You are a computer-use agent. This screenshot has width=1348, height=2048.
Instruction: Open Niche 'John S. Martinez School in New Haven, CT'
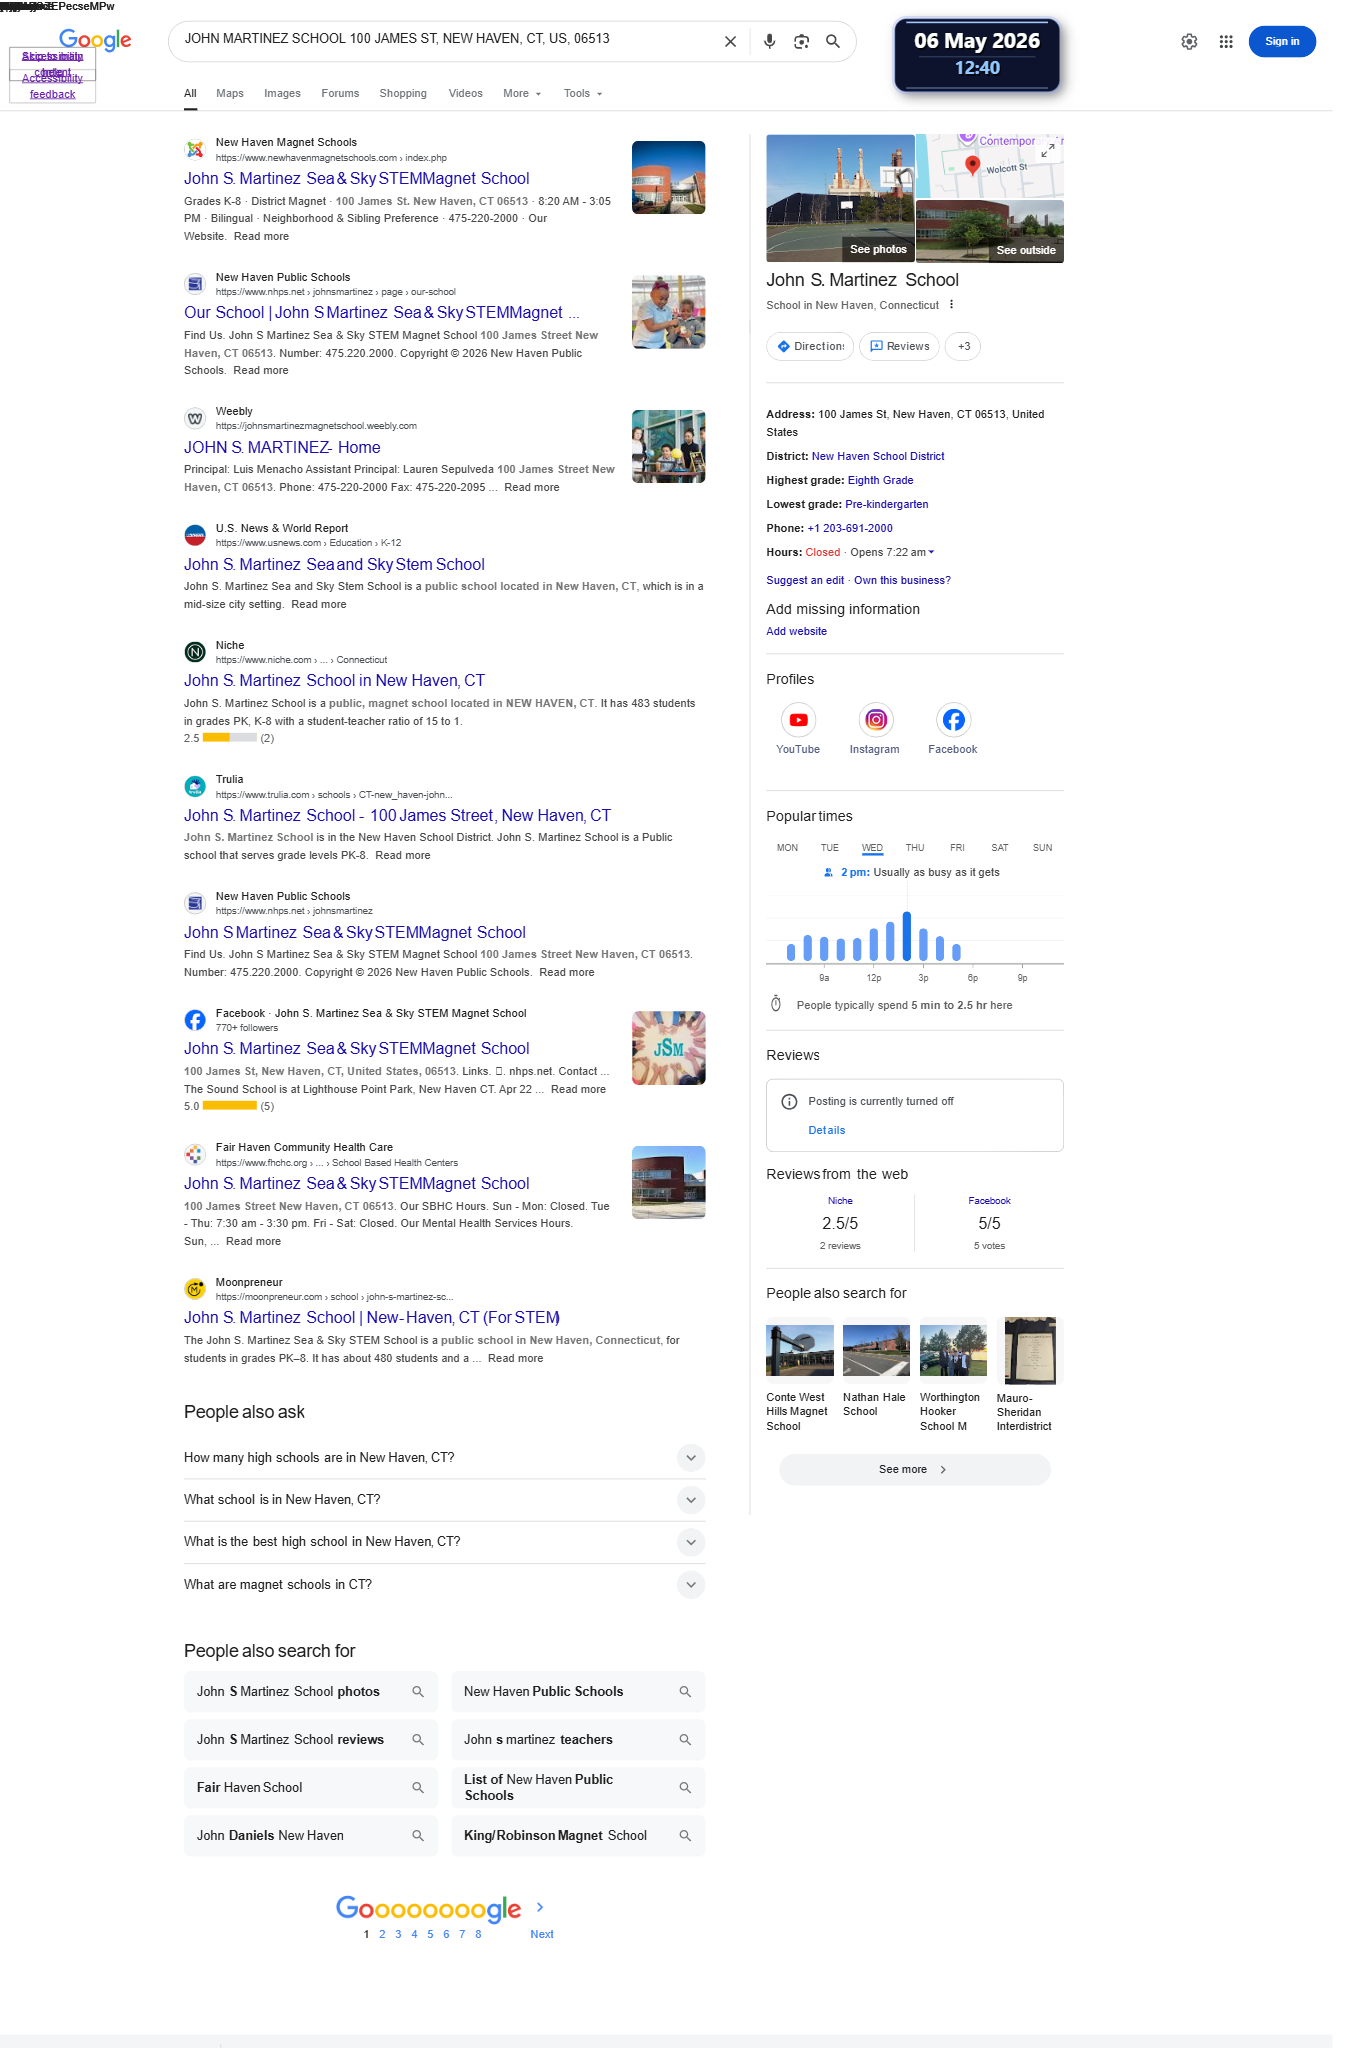tap(334, 681)
